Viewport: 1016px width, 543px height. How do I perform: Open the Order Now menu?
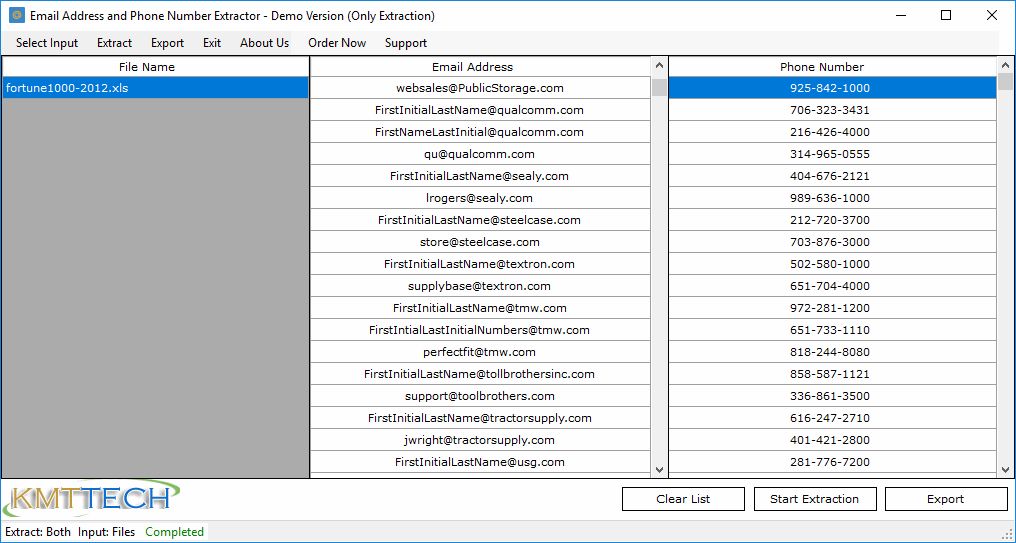tap(337, 43)
